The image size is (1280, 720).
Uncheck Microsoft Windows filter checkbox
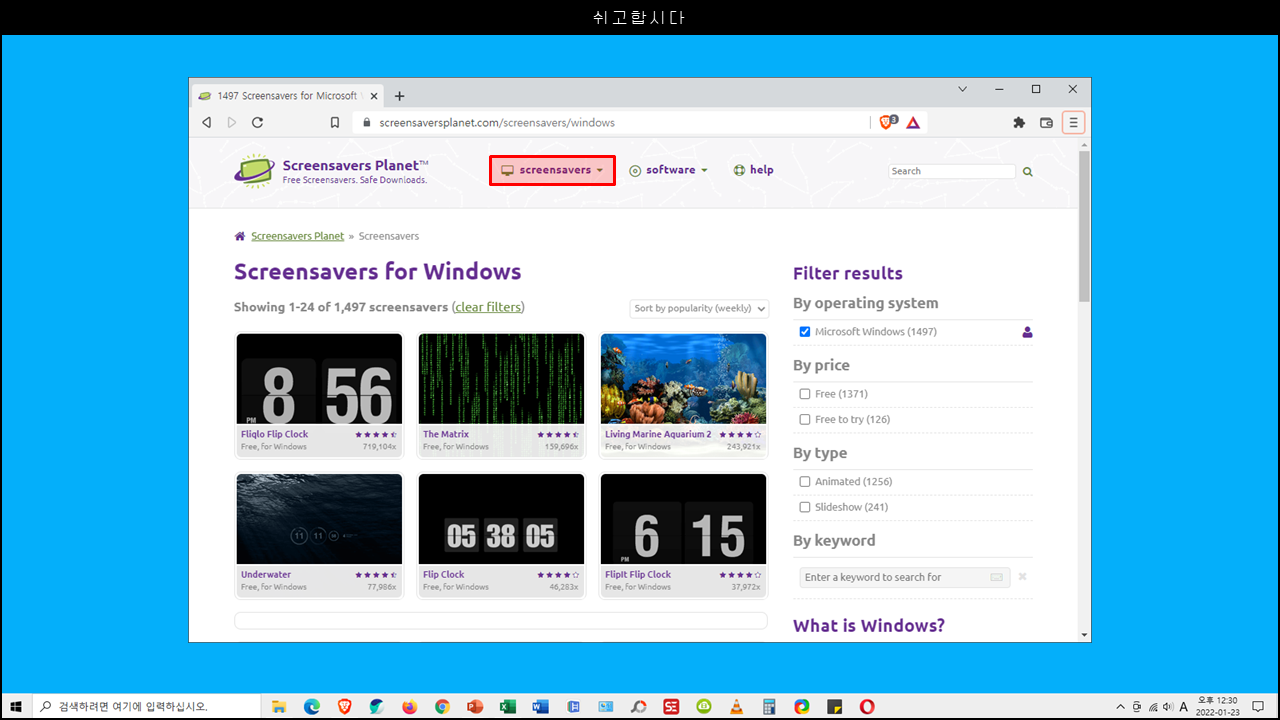point(805,332)
